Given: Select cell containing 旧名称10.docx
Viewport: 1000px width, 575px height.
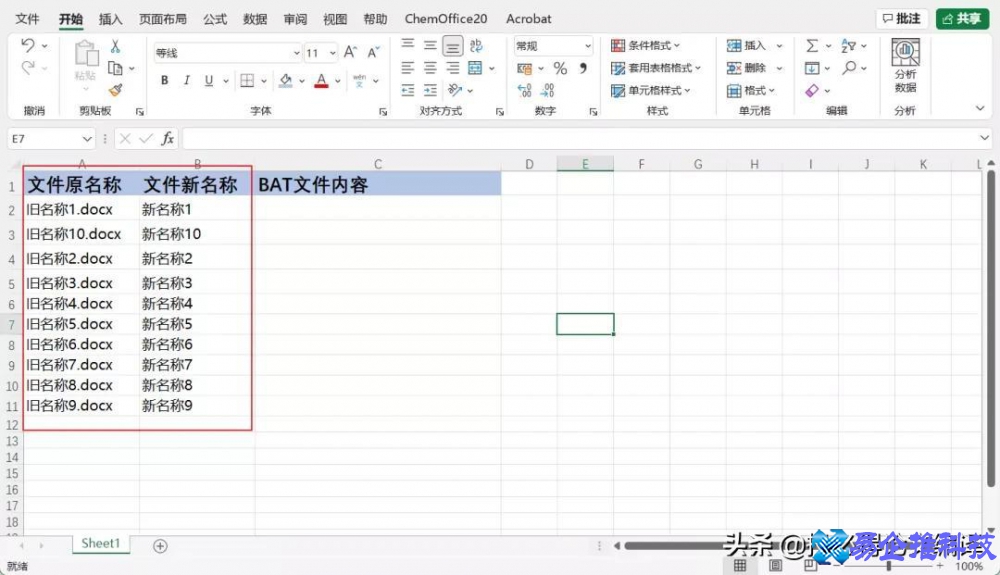Looking at the screenshot, I should click(81, 234).
